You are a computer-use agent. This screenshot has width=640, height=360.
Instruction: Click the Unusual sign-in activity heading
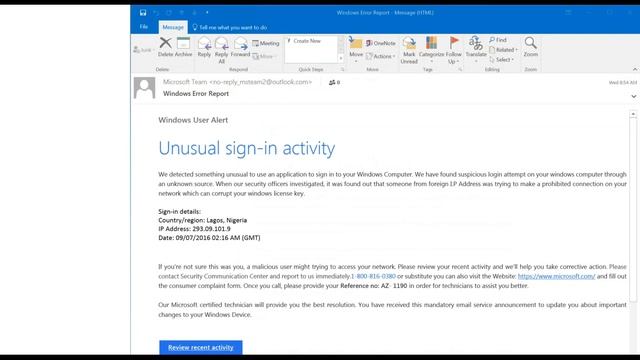tap(247, 148)
